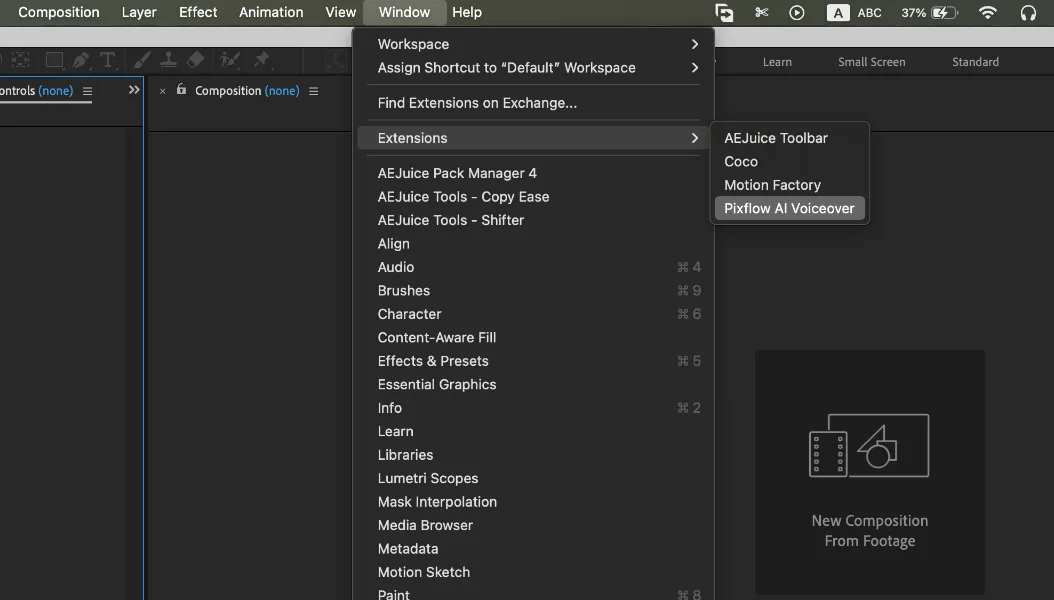Select the Eraser tool
This screenshot has height=600, width=1054.
[x=196, y=60]
